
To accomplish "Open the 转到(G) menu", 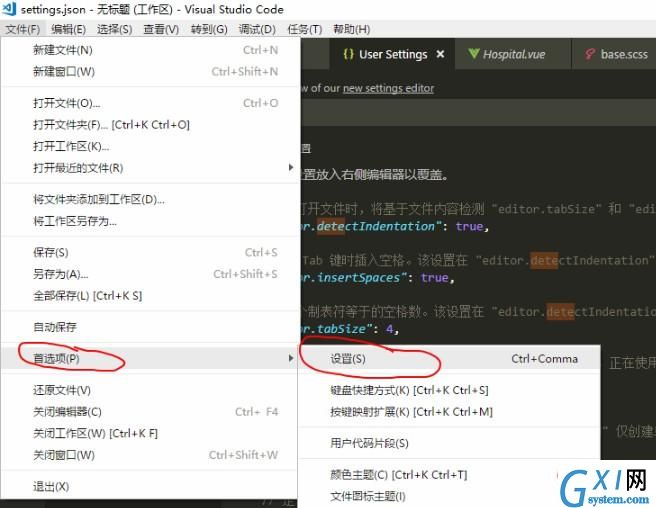I will pyautogui.click(x=209, y=29).
